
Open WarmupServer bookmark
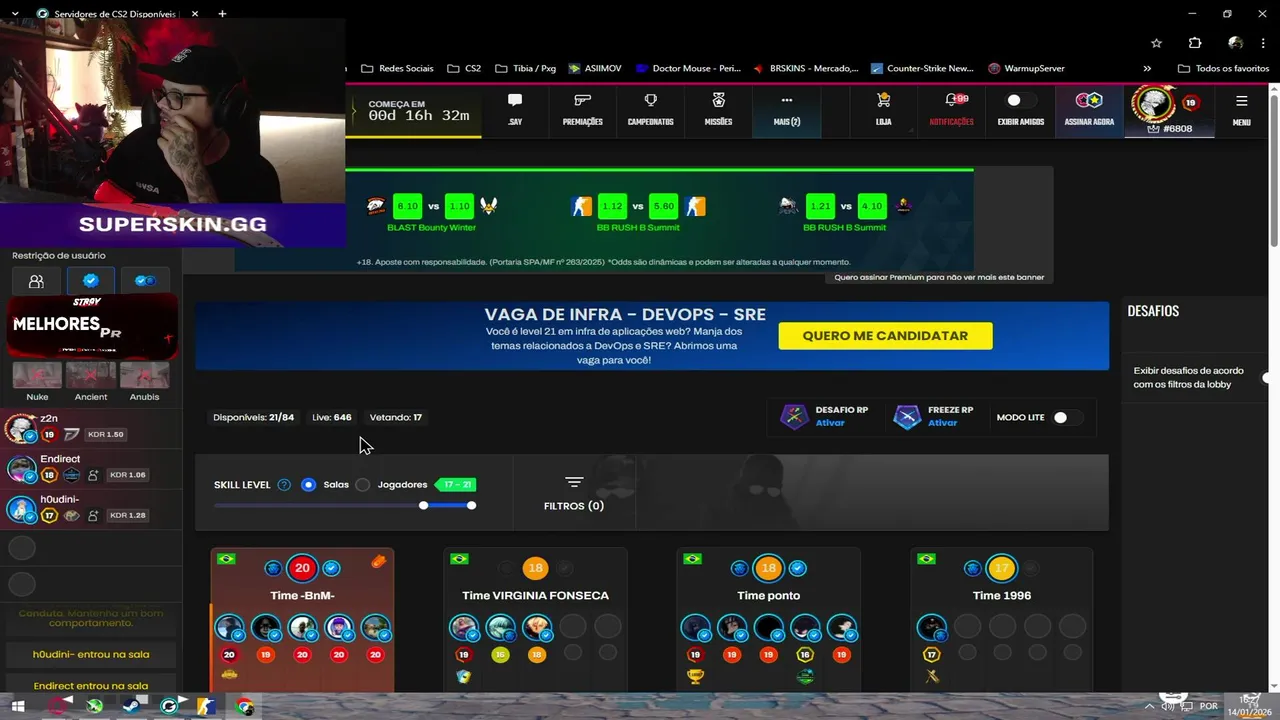tap(1027, 69)
